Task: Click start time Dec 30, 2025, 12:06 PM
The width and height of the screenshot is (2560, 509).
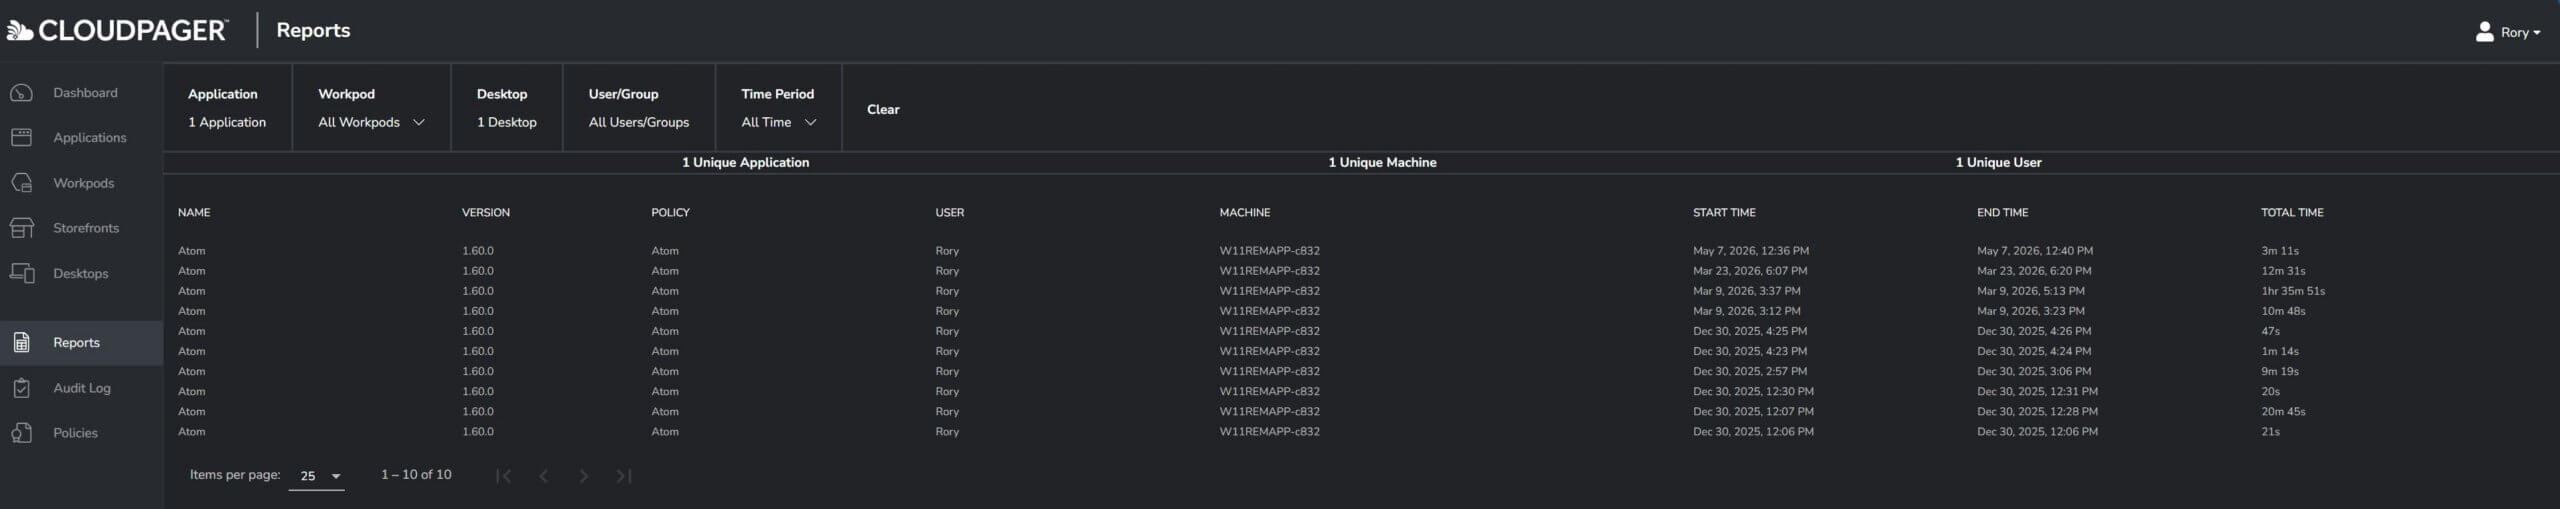Action: (x=1753, y=432)
